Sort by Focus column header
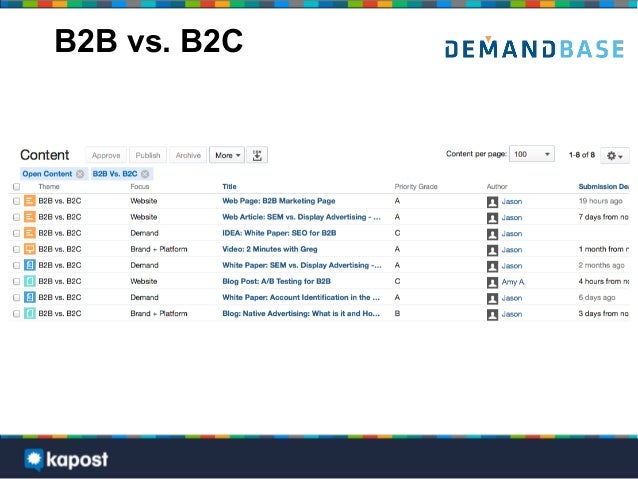638x479 pixels. tap(140, 187)
